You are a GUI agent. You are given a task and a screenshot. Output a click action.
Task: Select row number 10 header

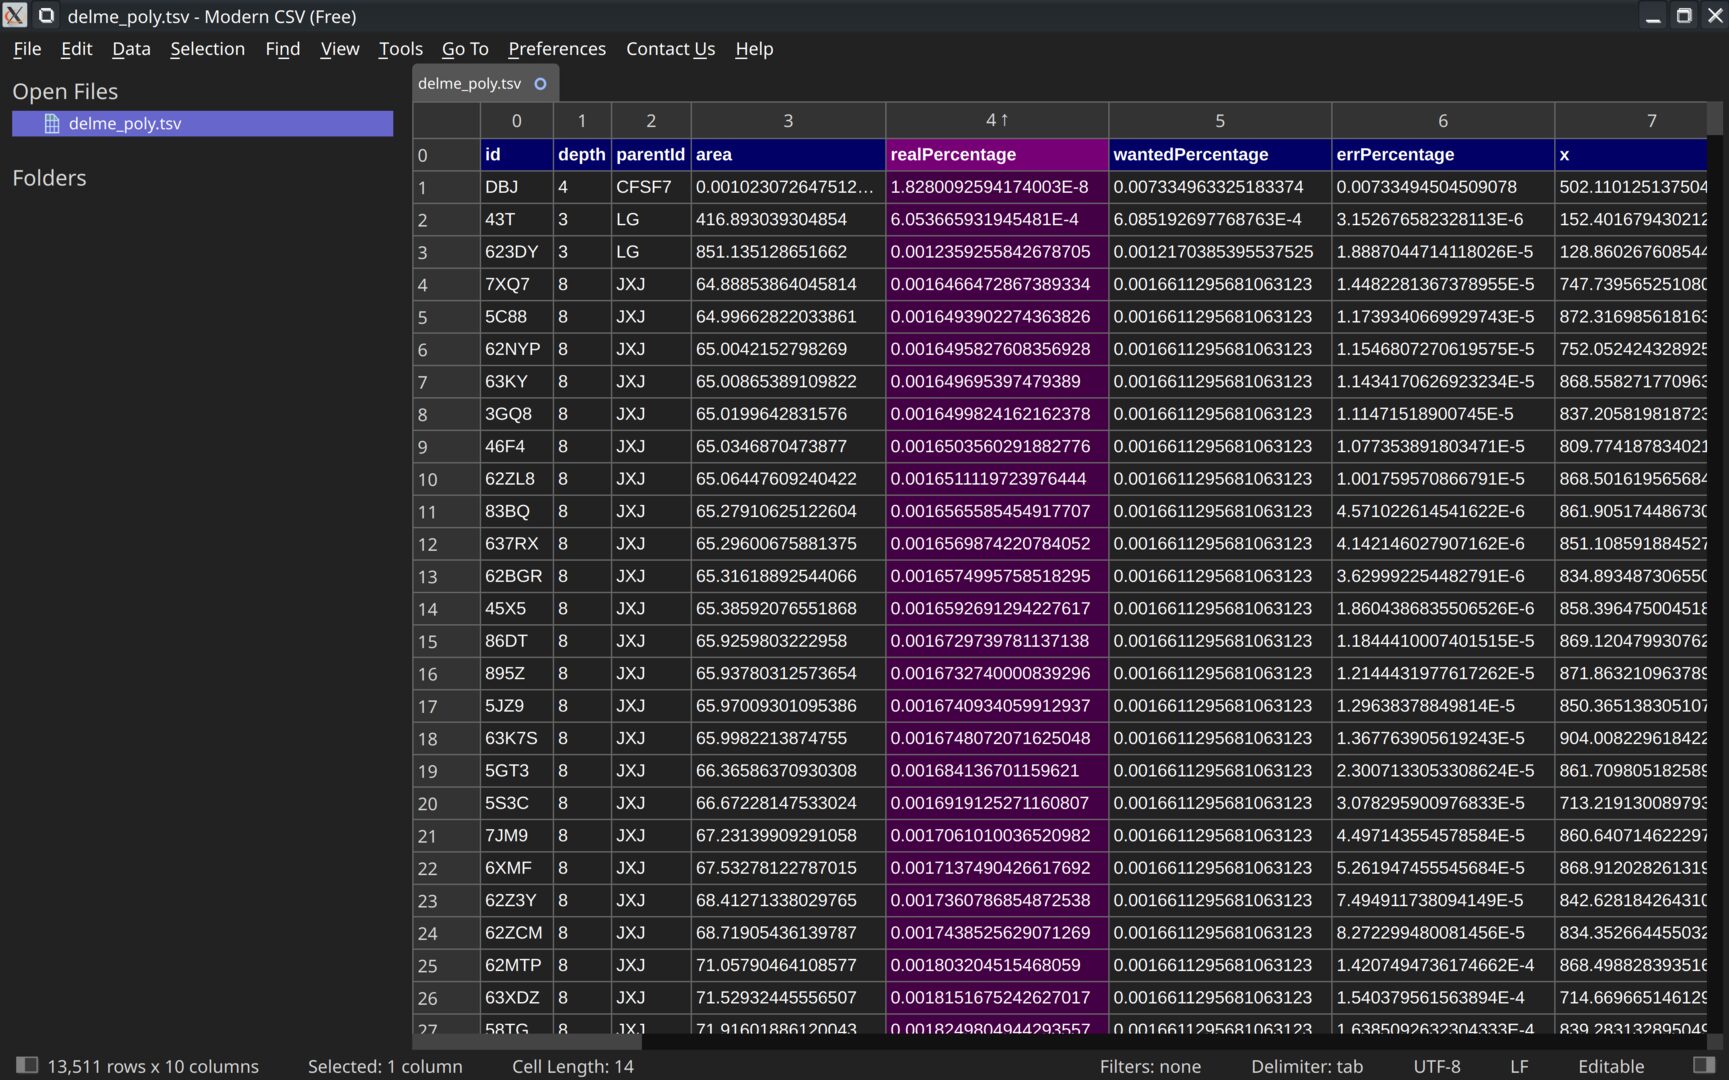446,479
